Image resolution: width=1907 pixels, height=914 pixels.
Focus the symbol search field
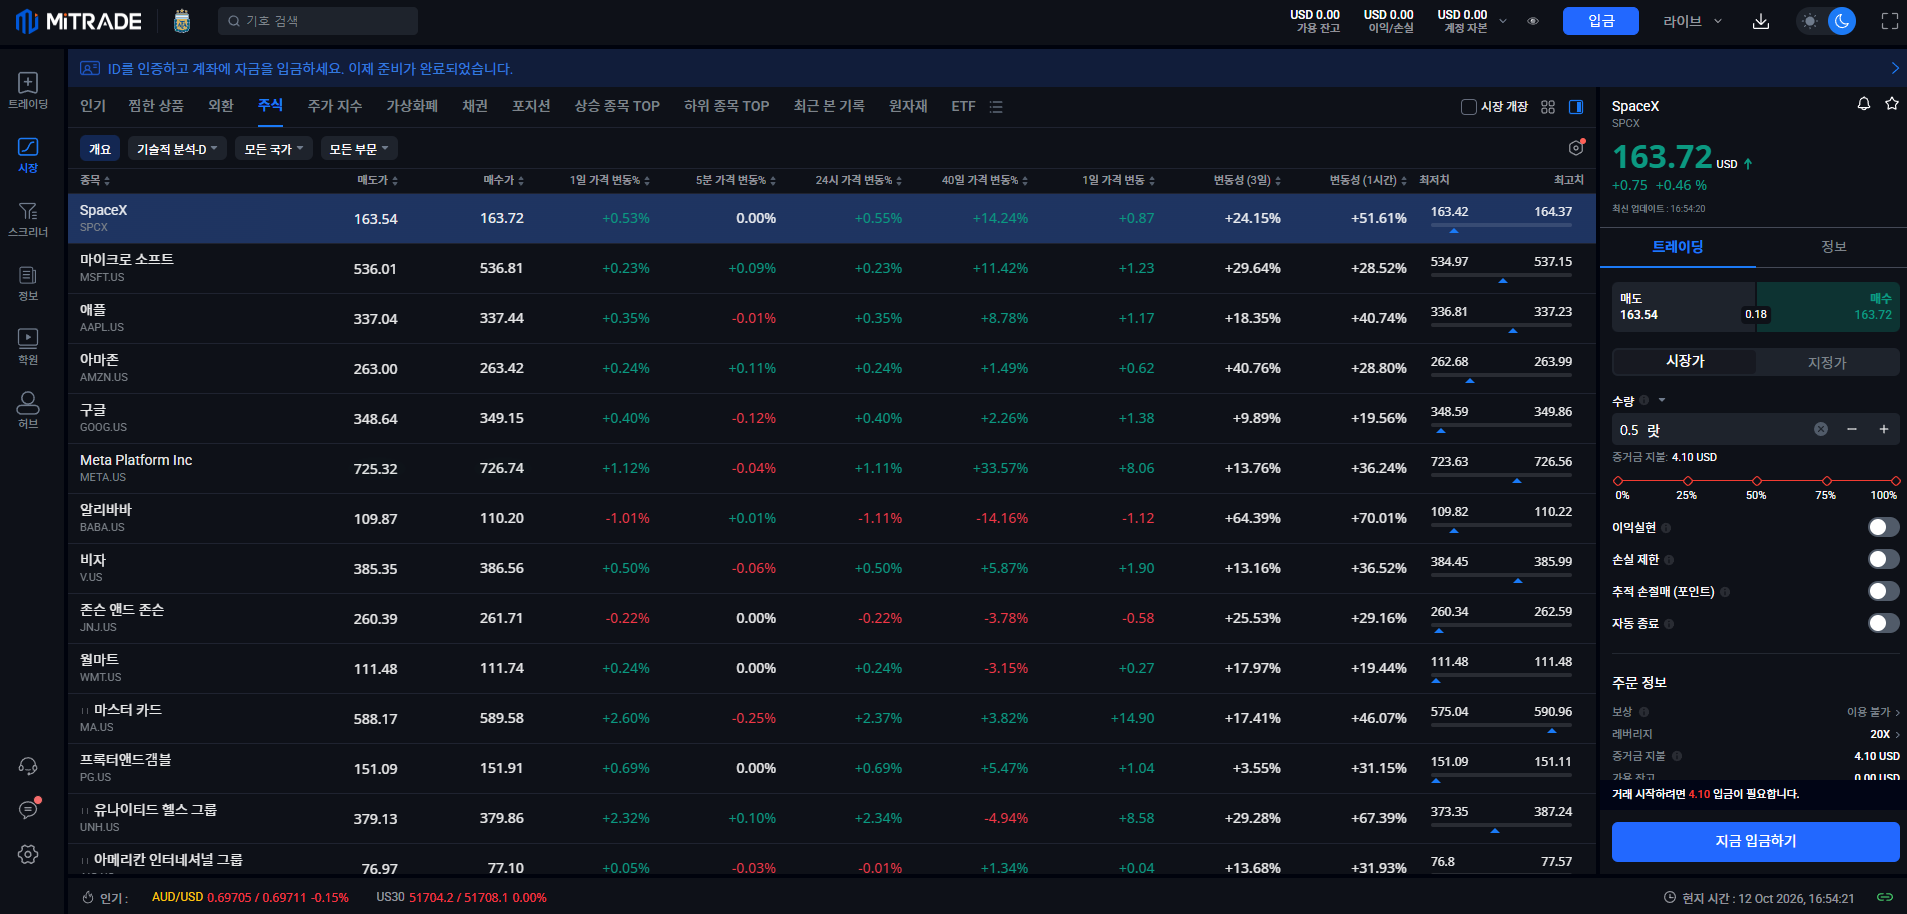click(318, 21)
